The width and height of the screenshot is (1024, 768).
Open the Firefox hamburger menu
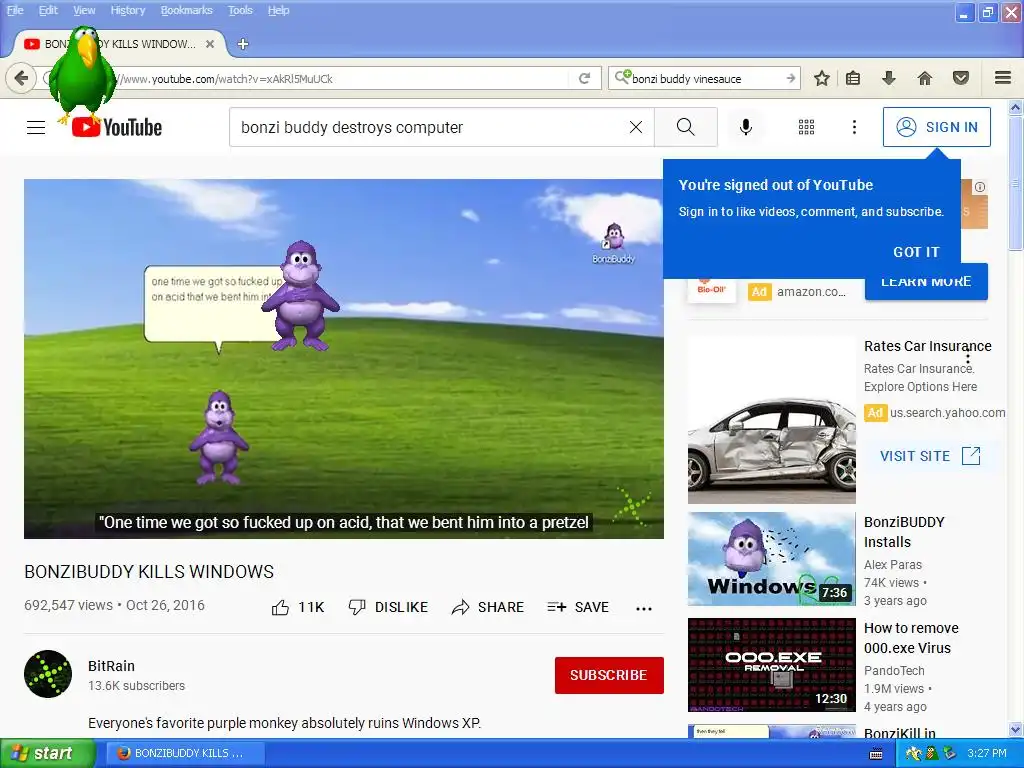coord(1003,78)
